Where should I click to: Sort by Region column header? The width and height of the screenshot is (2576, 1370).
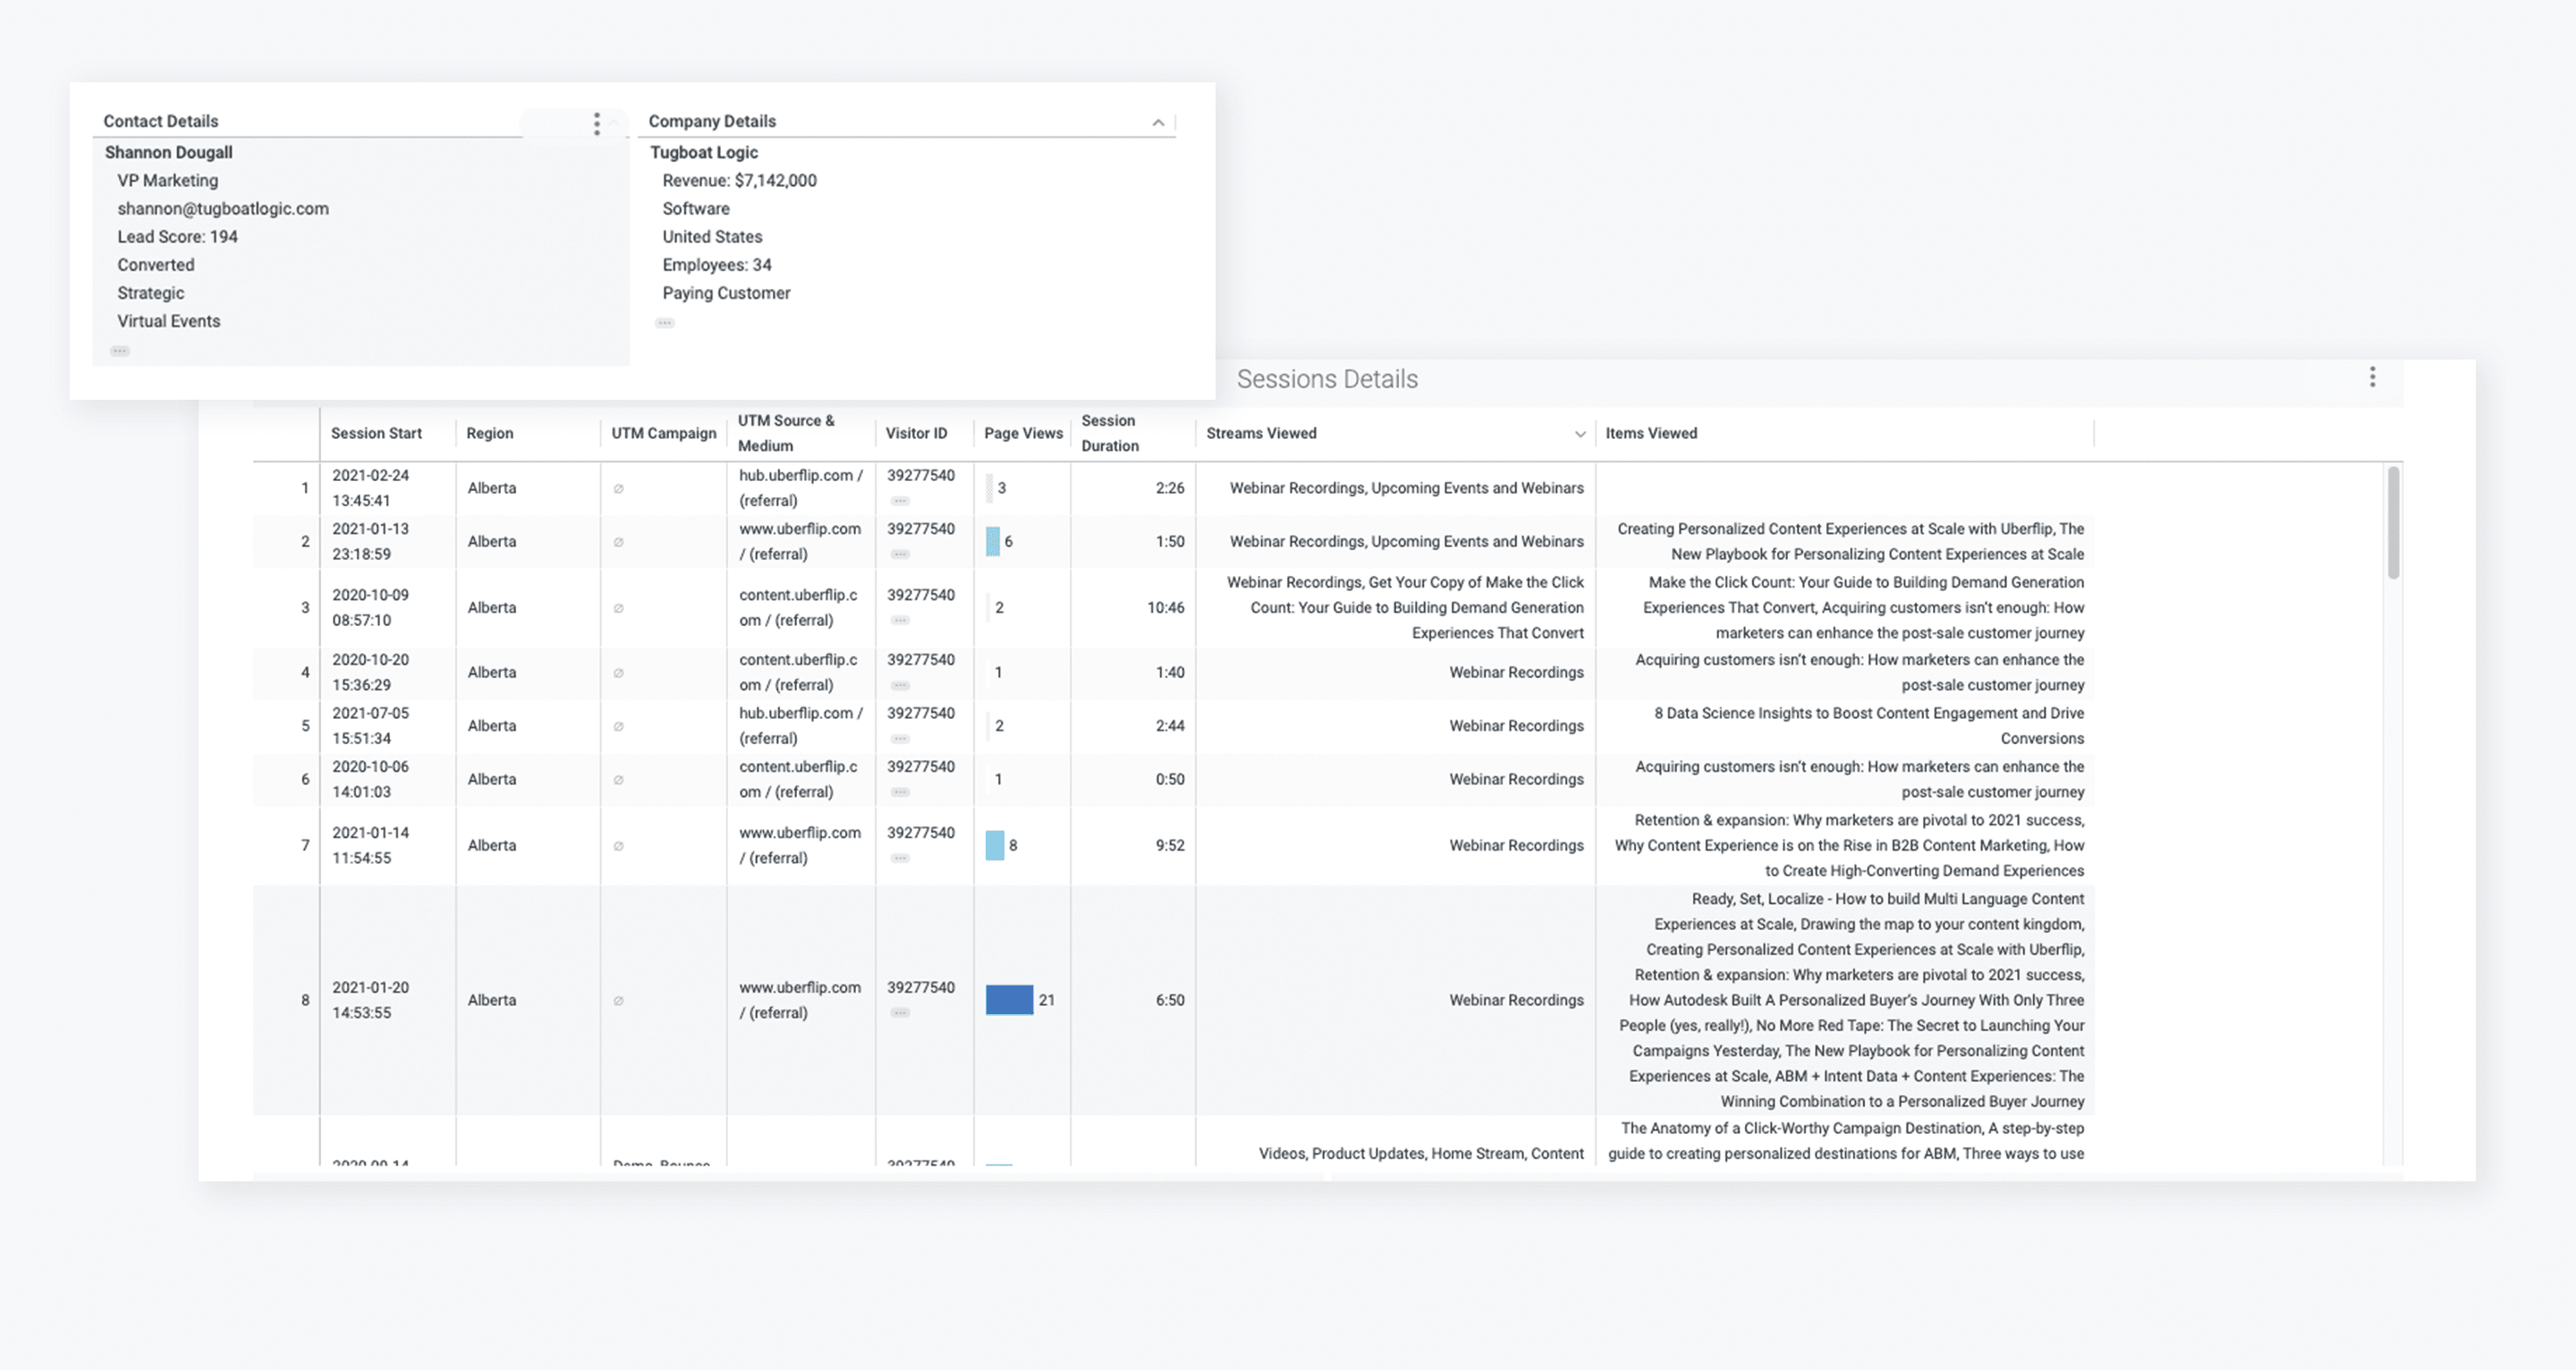490,433
